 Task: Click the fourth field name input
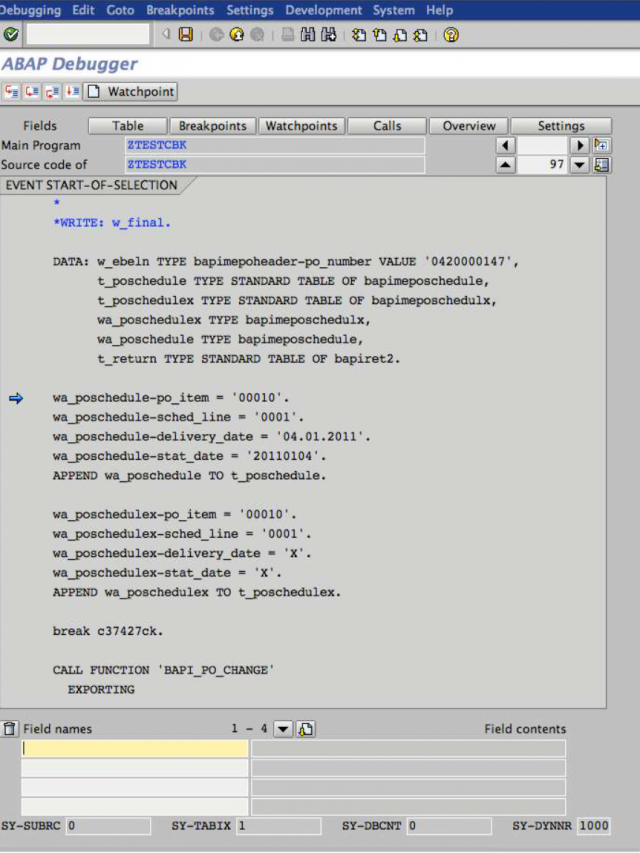[x=135, y=806]
